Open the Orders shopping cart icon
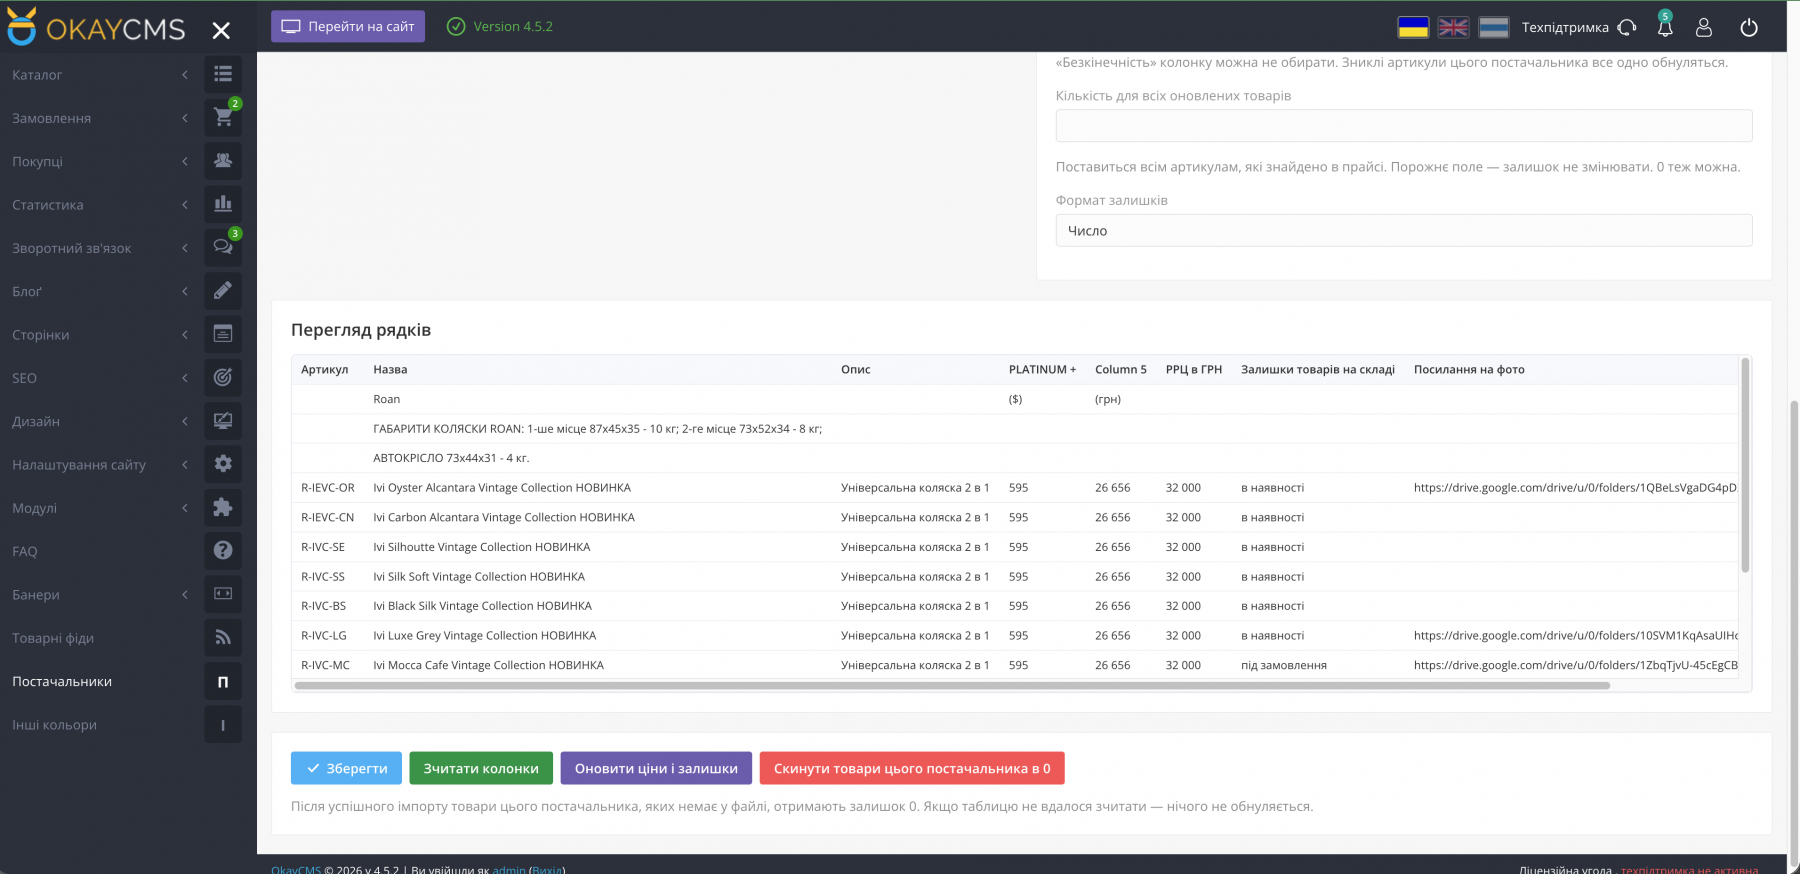This screenshot has width=1800, height=874. point(223,117)
